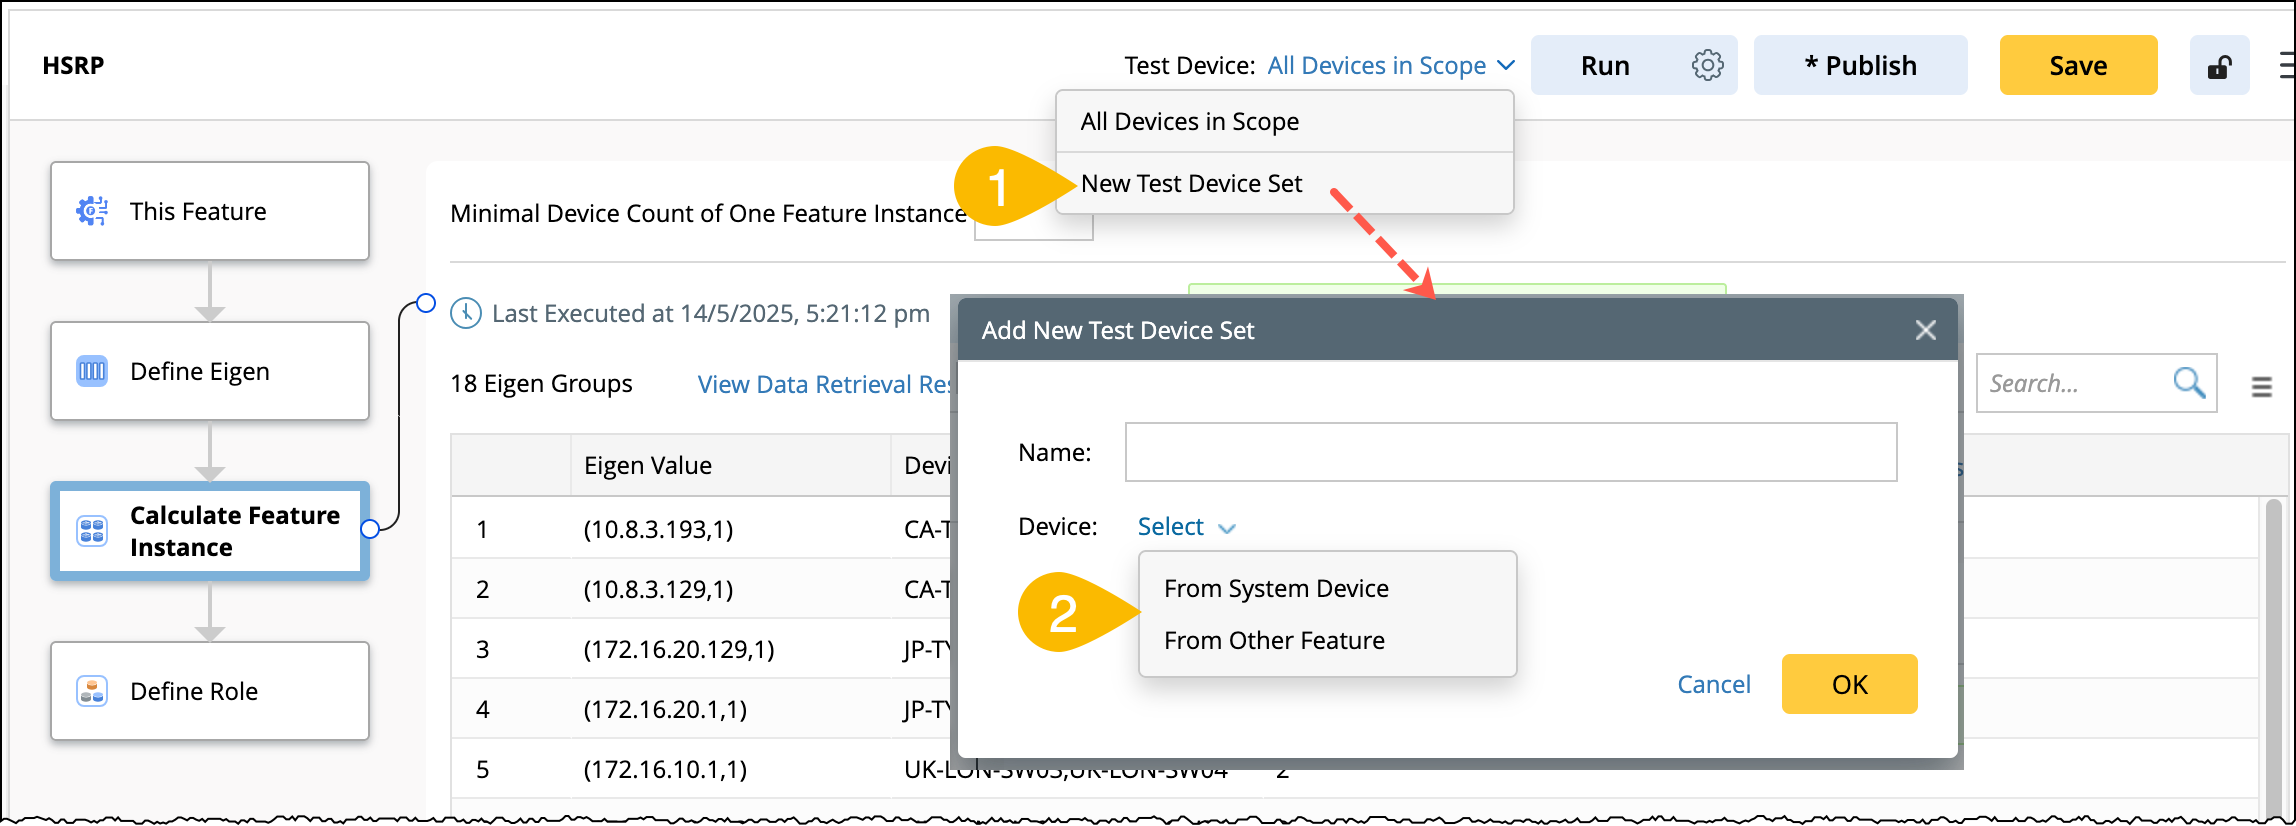2296x826 pixels.
Task: Pick From Other Feature menu entry
Action: [x=1274, y=641]
